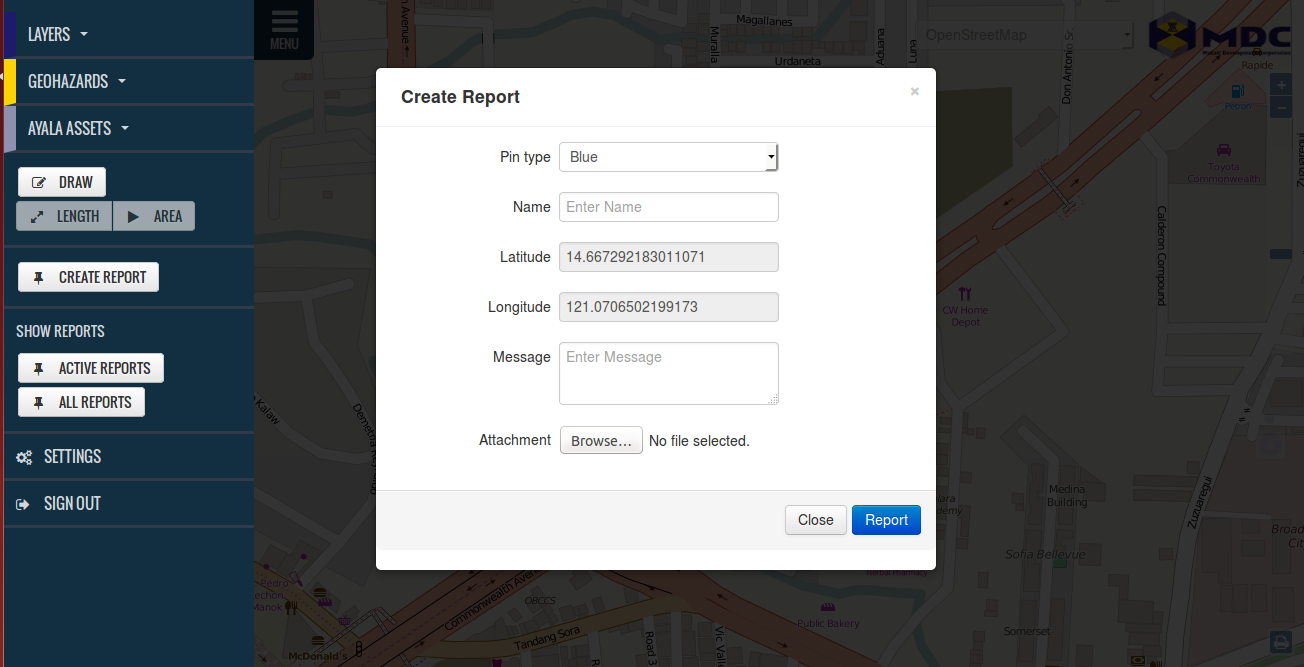Click the resize grip of Message box
The width and height of the screenshot is (1304, 667).
tap(772, 399)
